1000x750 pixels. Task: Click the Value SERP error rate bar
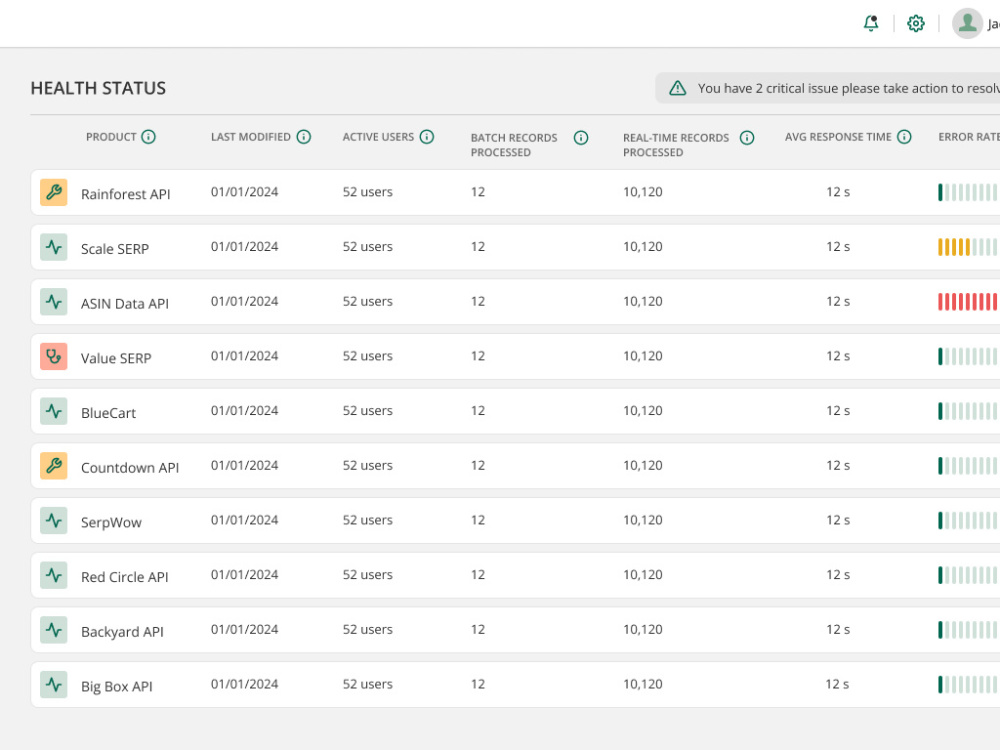[968, 357]
